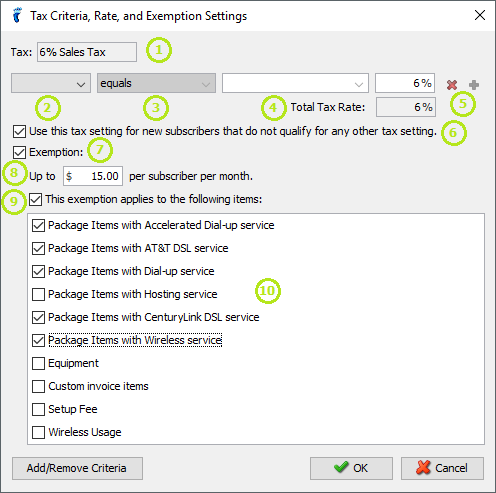This screenshot has width=496, height=493.
Task: Expand the equals operator dropdown
Action: 156,83
